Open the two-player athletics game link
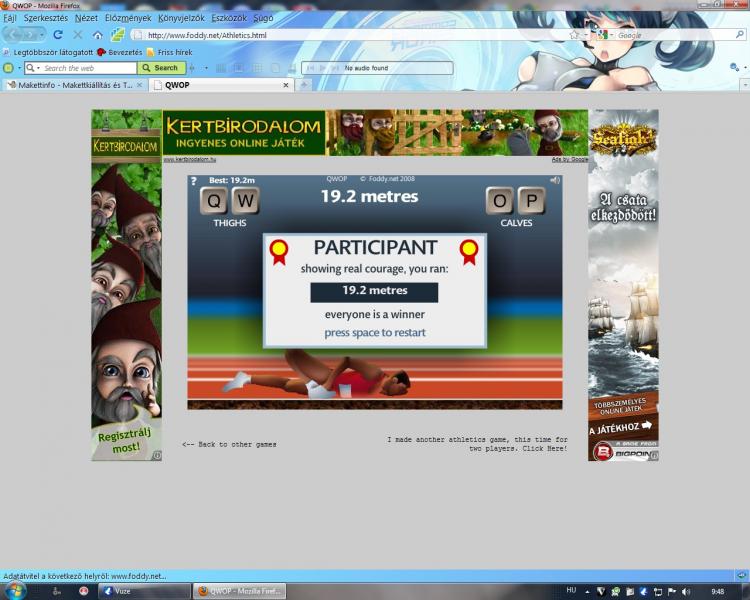750x600 pixels. (477, 444)
